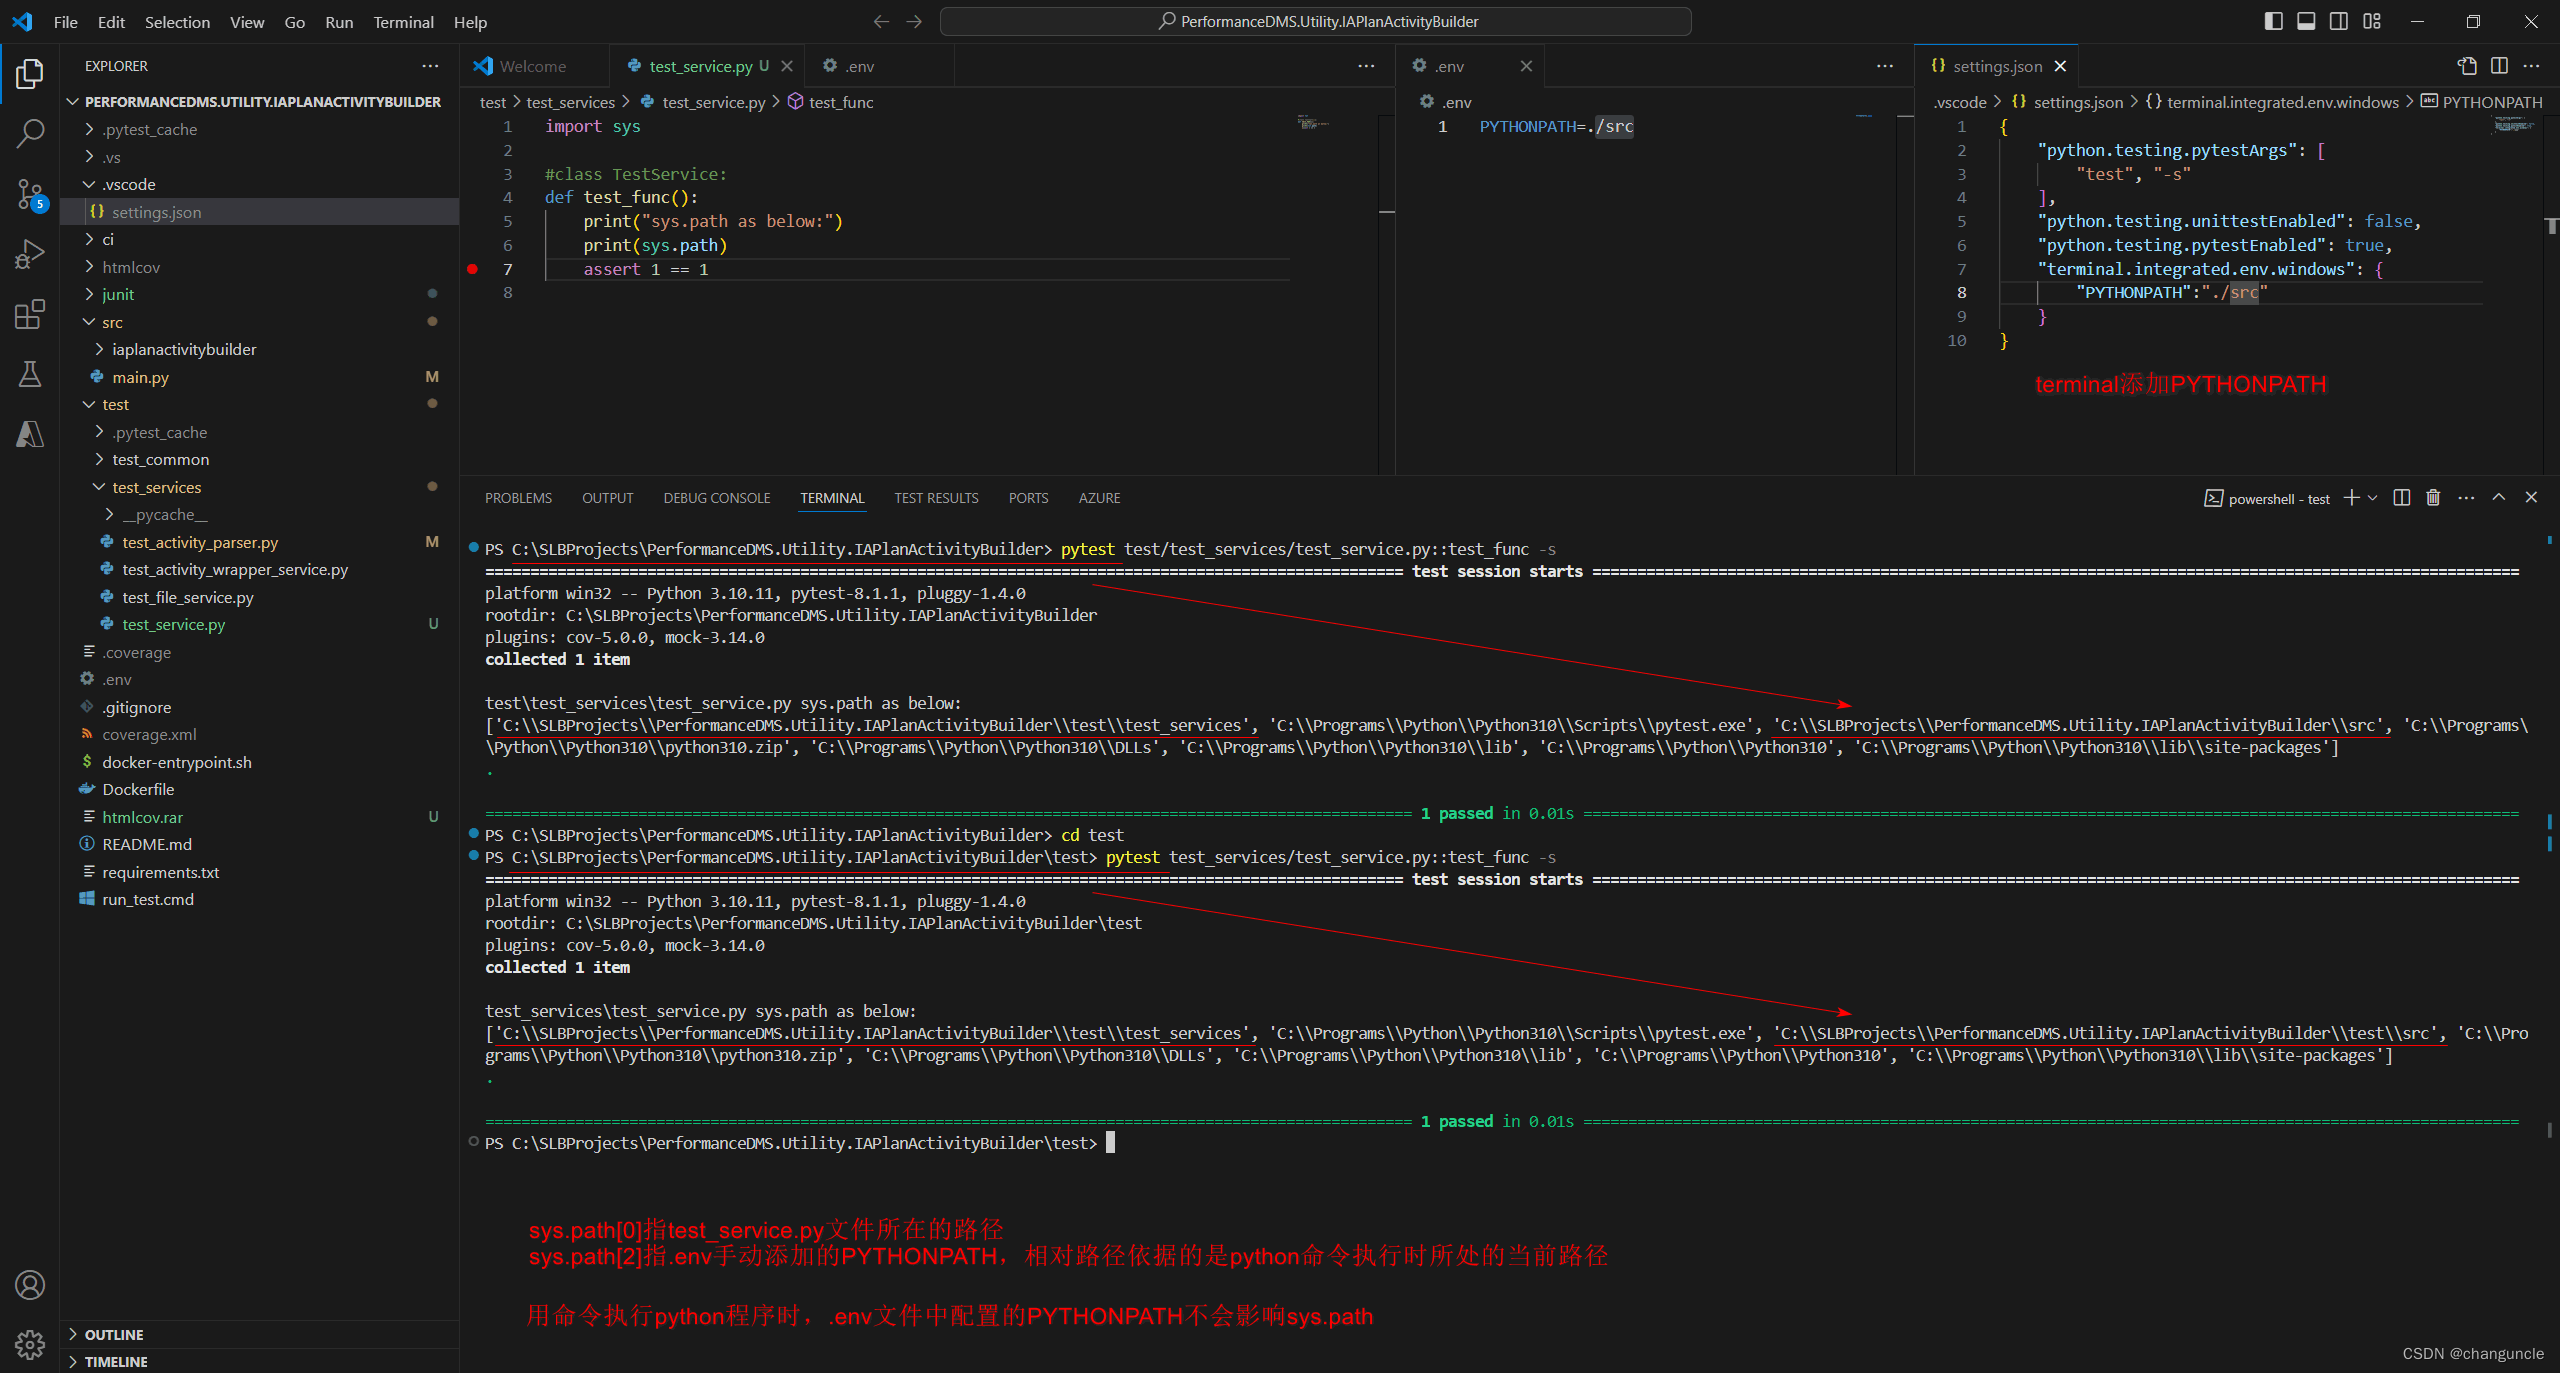Open main.py from the explorer
This screenshot has height=1373, width=2560.
click(x=140, y=377)
